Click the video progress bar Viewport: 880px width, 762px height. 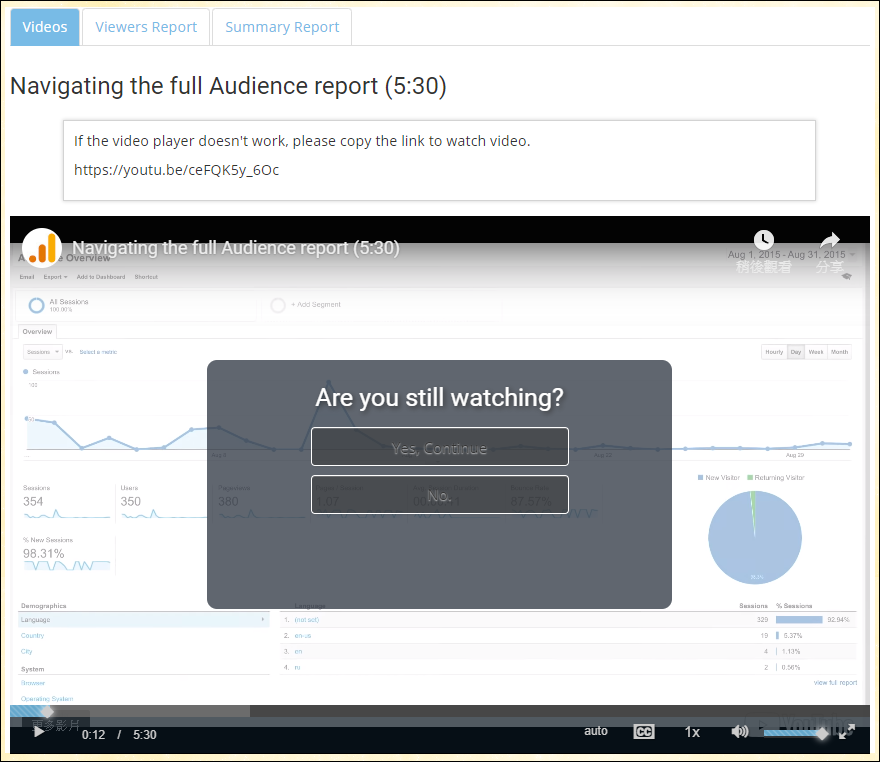pyautogui.click(x=440, y=711)
